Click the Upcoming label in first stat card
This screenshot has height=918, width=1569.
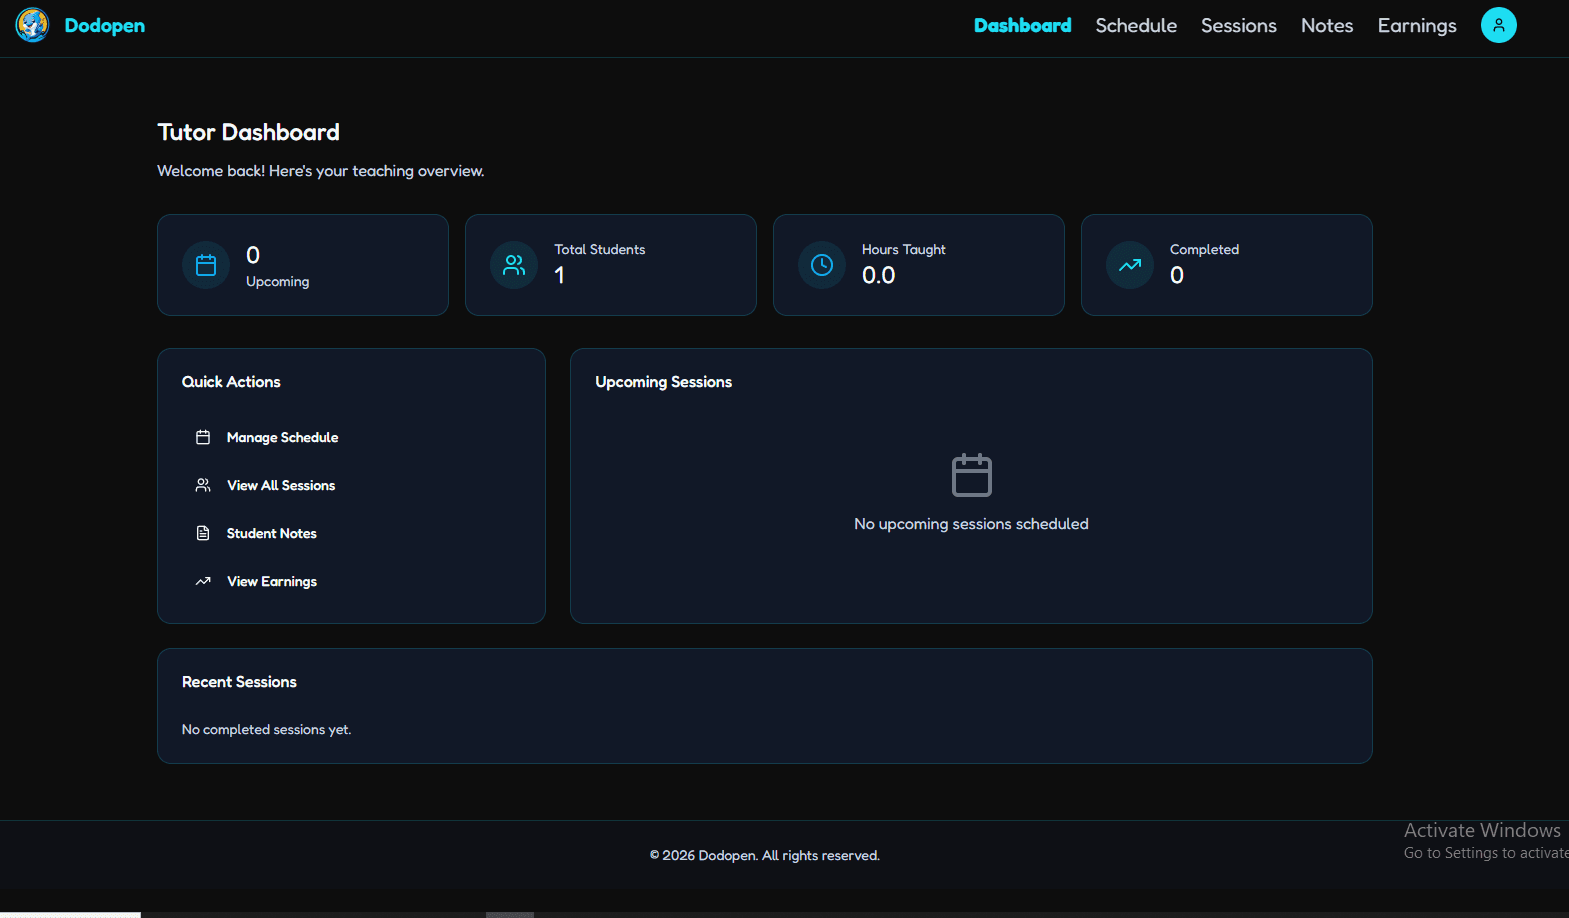pyautogui.click(x=277, y=282)
